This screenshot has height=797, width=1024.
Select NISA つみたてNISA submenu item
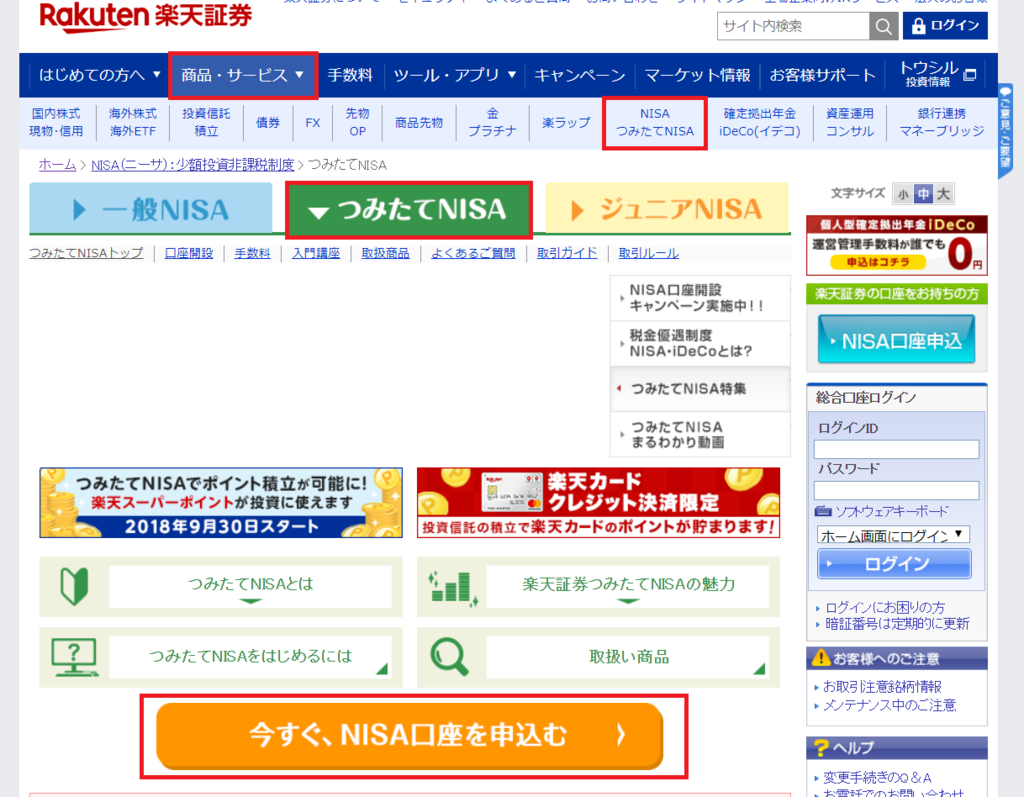click(655, 123)
